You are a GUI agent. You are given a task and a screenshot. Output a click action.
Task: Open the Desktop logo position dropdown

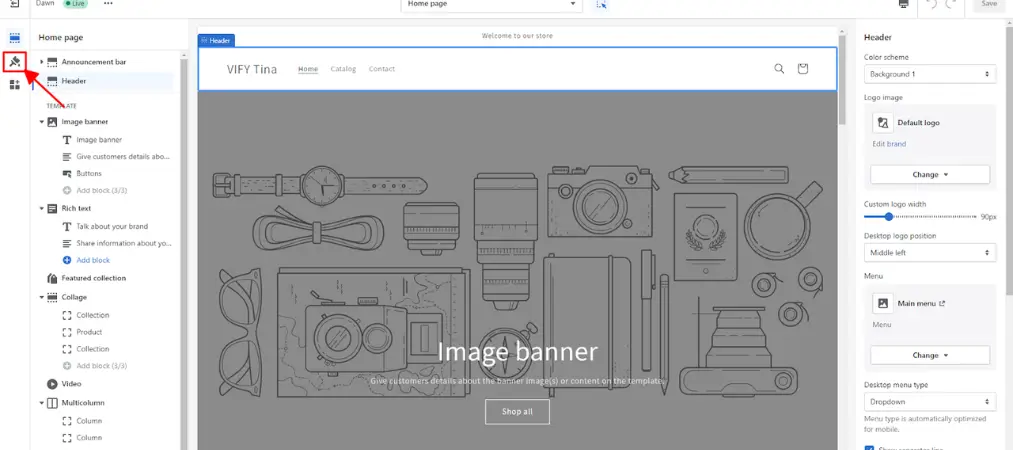930,252
